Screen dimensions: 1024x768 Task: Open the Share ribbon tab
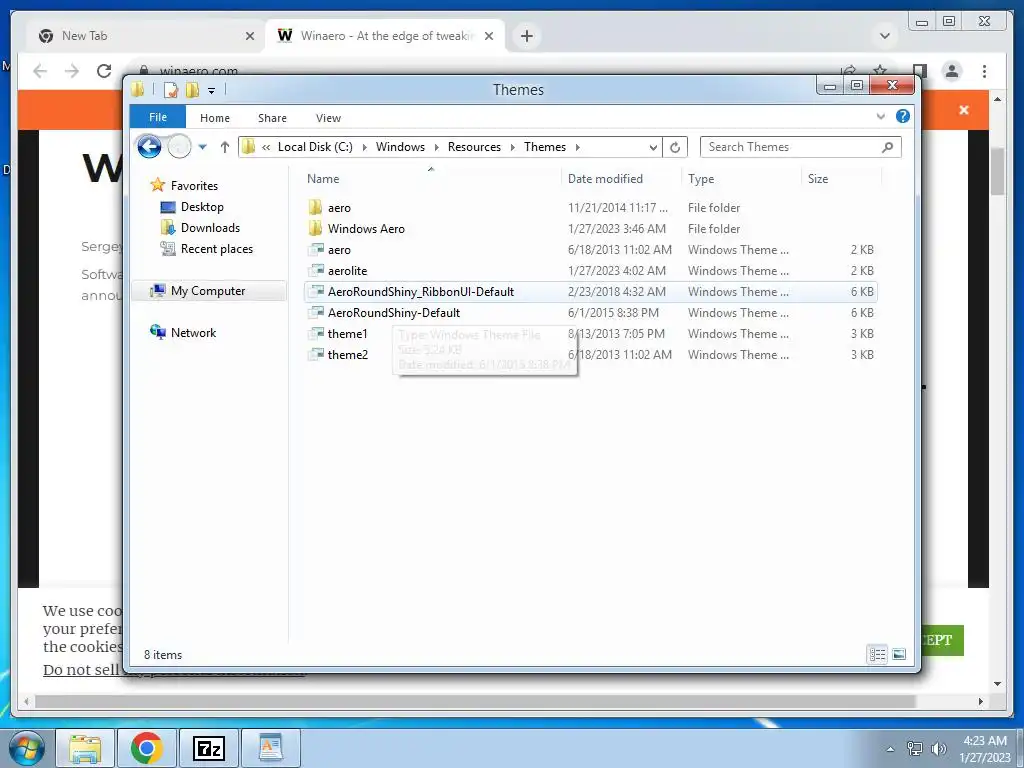(x=272, y=118)
